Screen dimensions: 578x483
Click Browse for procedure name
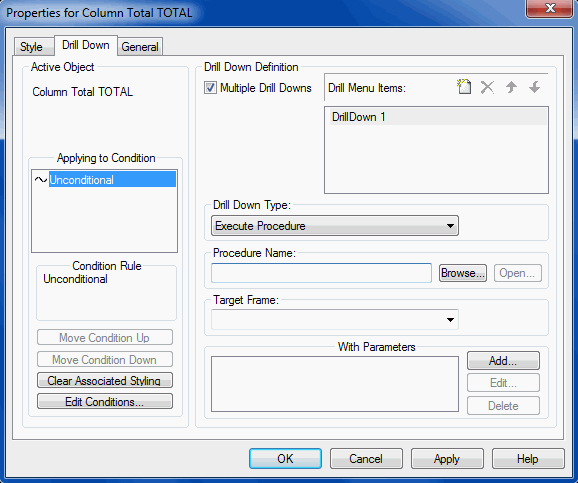coord(463,273)
